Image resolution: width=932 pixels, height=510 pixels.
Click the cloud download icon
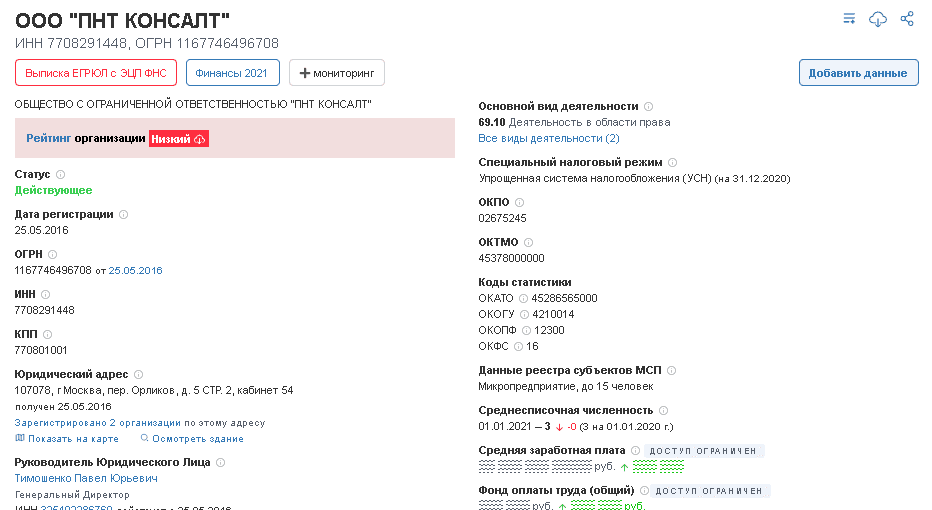pos(878,19)
